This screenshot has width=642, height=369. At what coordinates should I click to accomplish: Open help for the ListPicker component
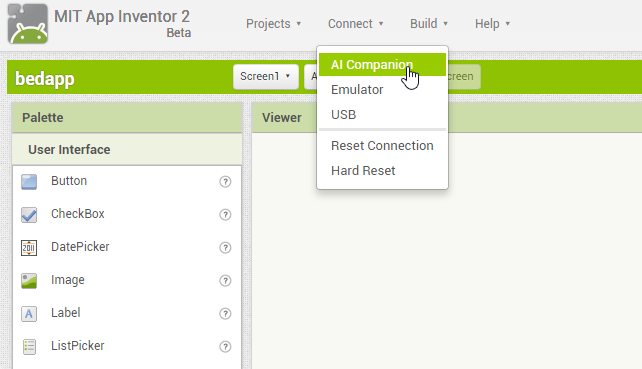point(225,346)
